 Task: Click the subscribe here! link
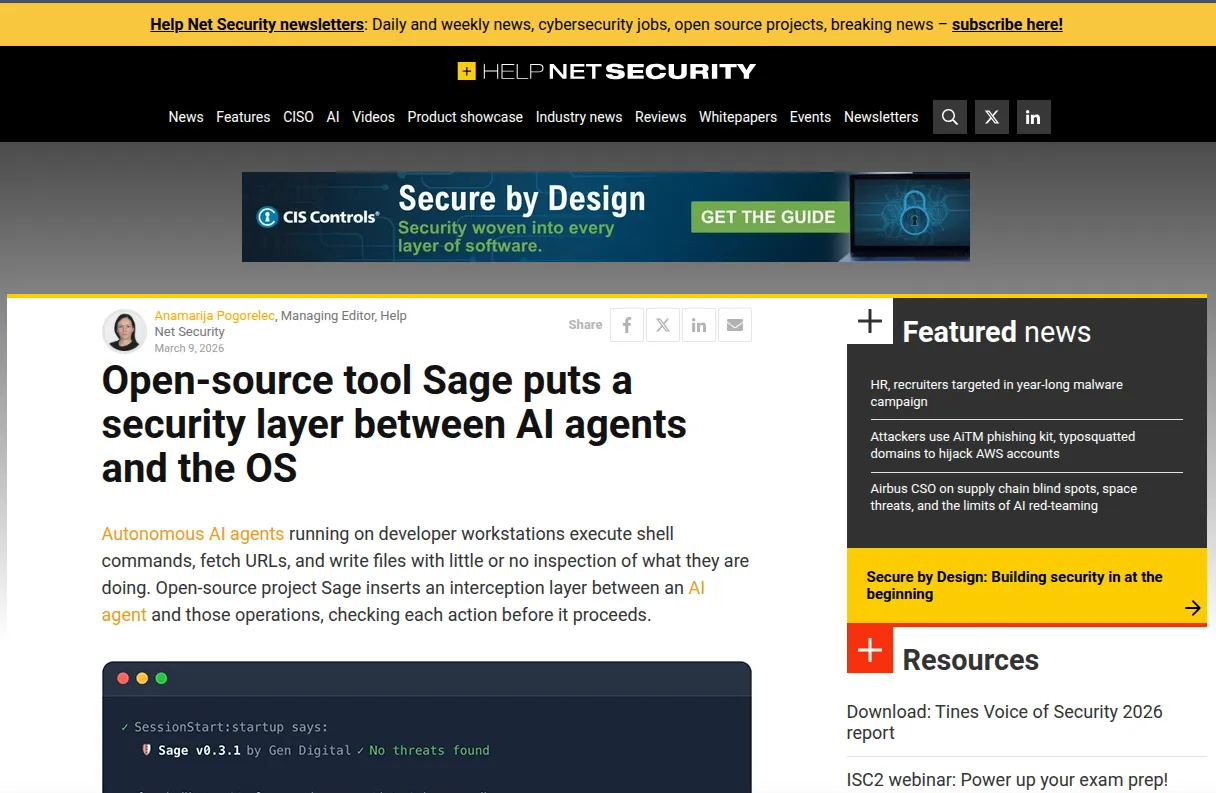pyautogui.click(x=1007, y=24)
